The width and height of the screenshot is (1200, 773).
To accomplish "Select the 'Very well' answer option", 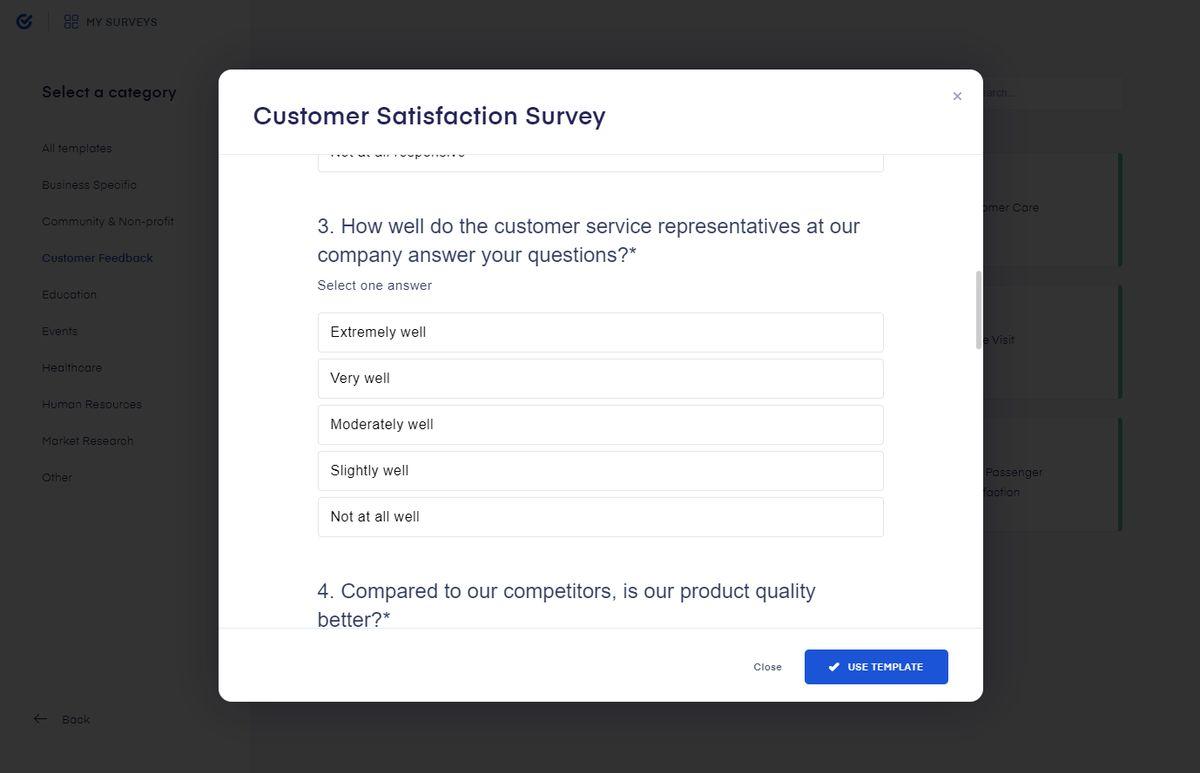I will [x=600, y=378].
